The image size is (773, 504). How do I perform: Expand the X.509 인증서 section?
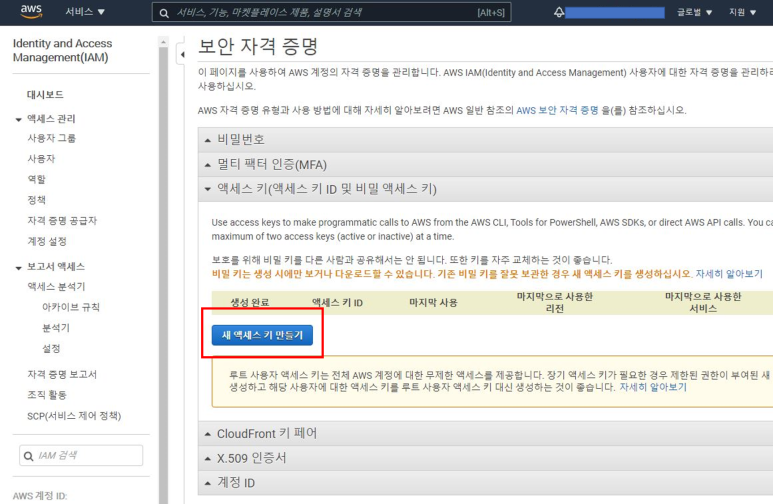tap(486, 458)
